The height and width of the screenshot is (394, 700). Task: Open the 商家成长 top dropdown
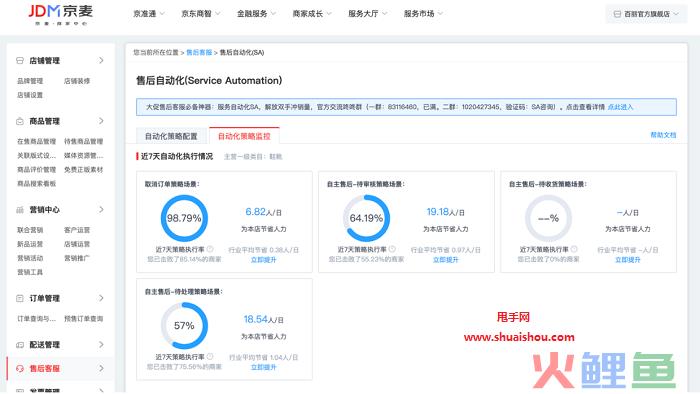[312, 14]
